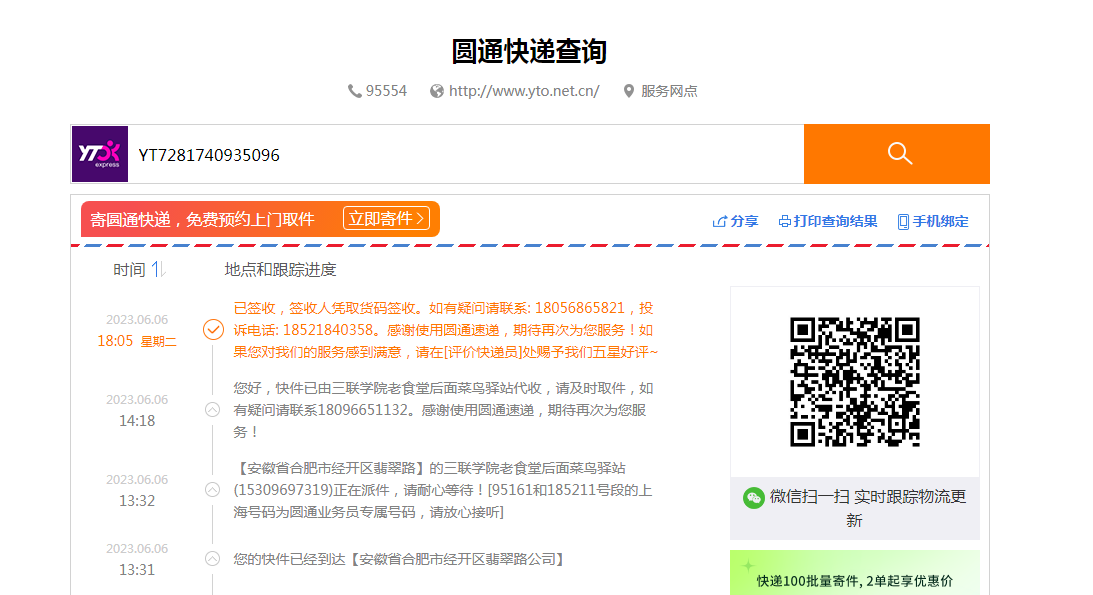Click the 14:18 timeline circle marker

coord(213,410)
